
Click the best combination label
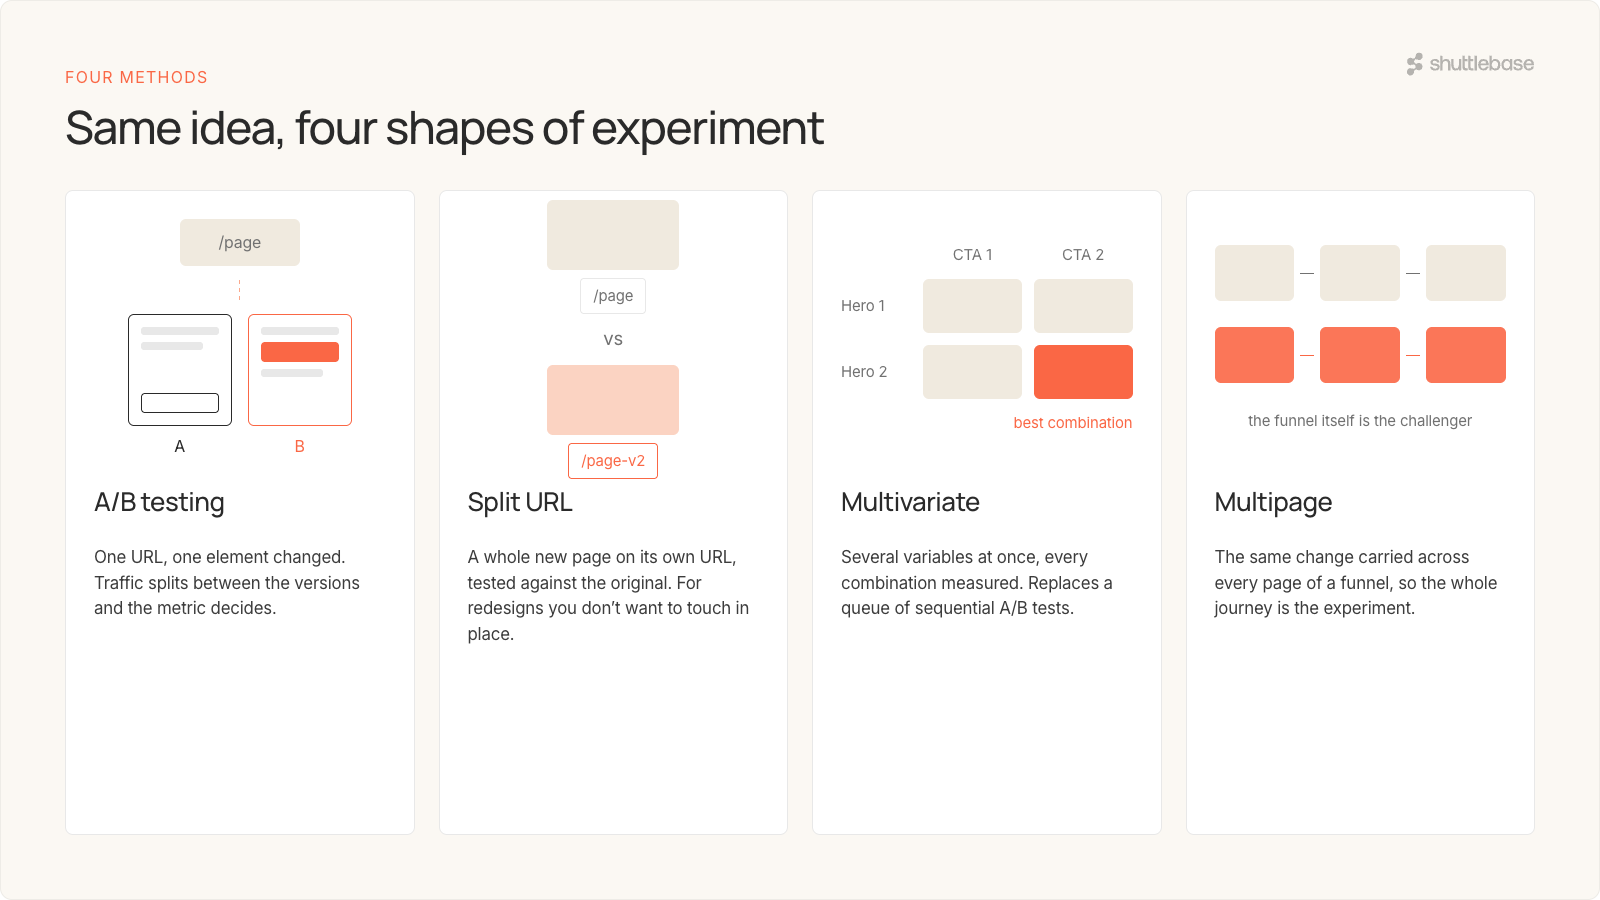pos(1073,423)
